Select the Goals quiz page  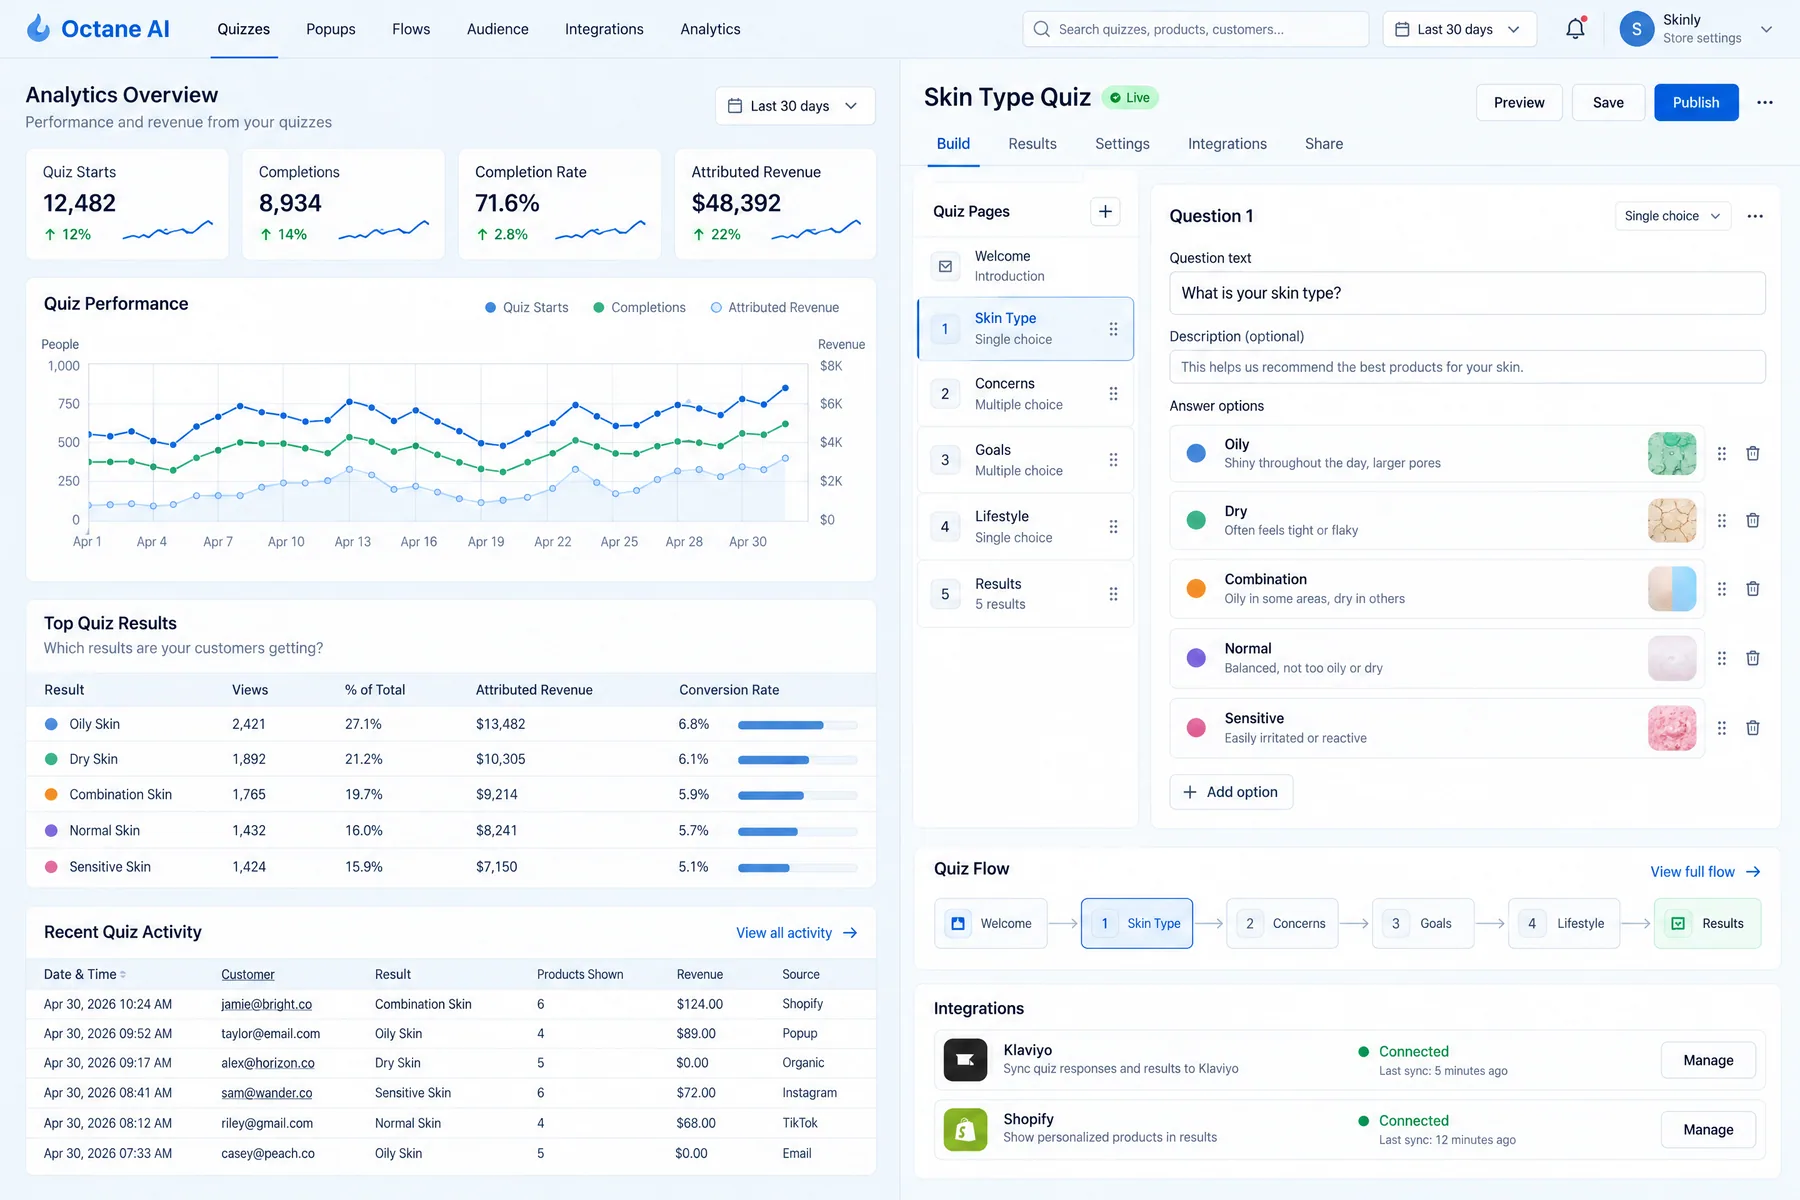tap(1025, 460)
